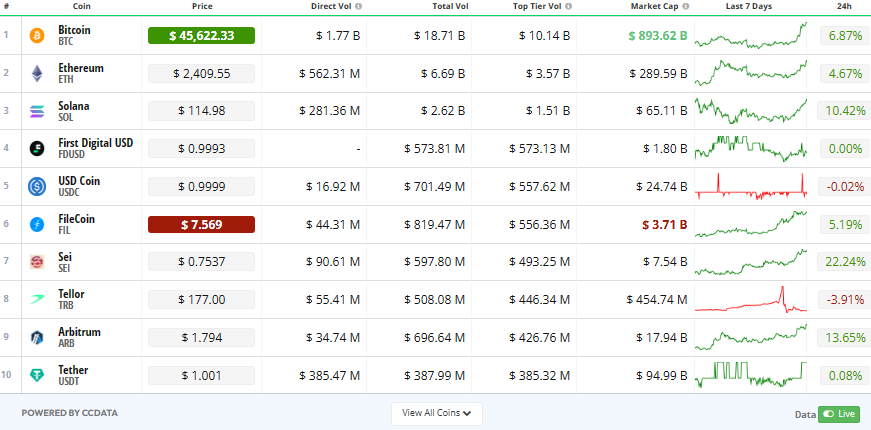
Task: Sort by 24h column header
Action: [842, 7]
